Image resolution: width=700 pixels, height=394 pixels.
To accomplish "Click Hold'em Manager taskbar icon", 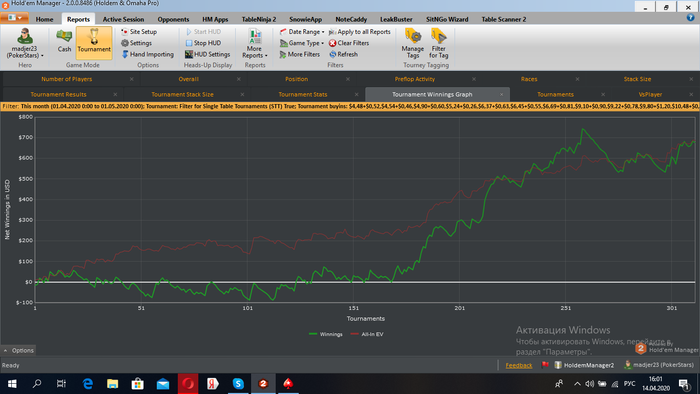I will [263, 383].
